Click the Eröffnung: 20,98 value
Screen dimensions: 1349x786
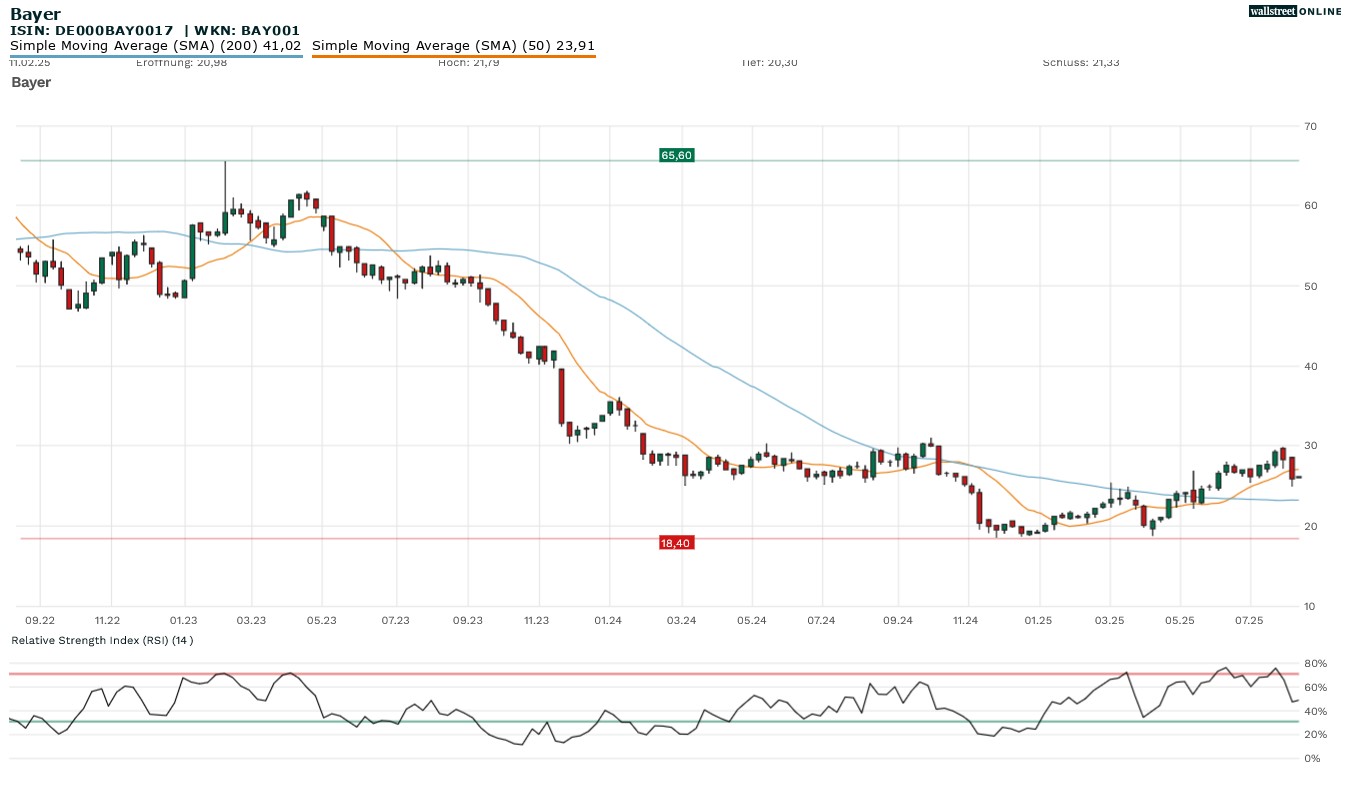180,62
